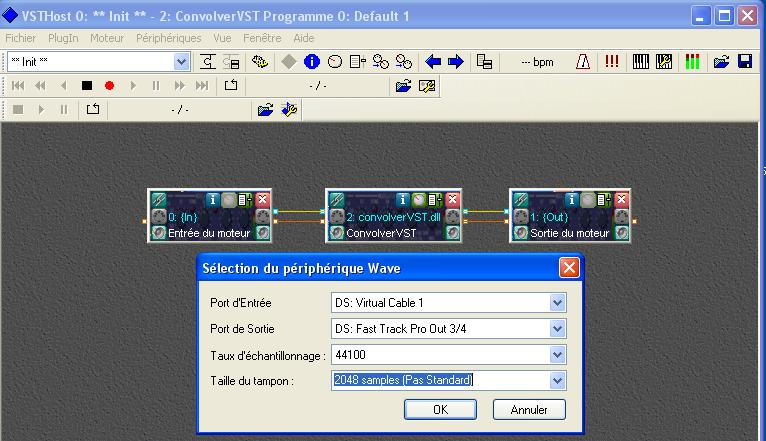Viewport: 766px width, 441px height.
Task: Click the black stop button in player bar
Action: coord(87,86)
